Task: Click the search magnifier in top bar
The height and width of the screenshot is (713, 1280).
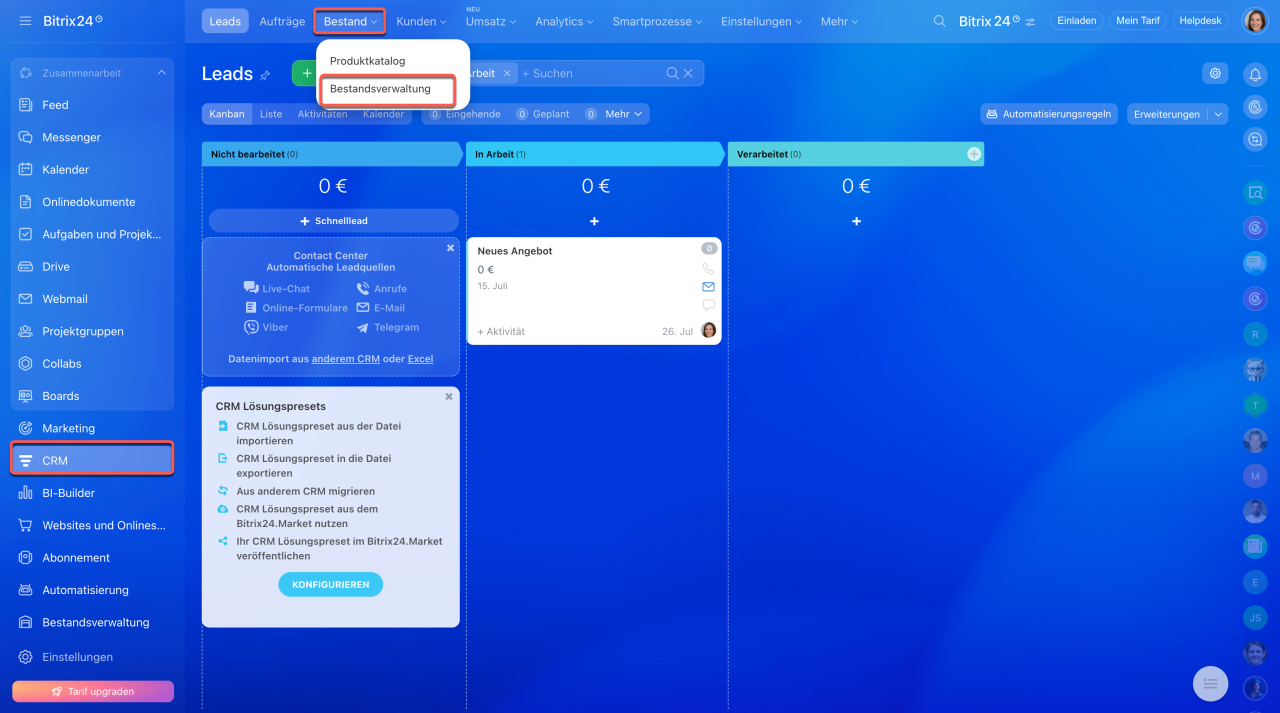Action: tap(939, 21)
